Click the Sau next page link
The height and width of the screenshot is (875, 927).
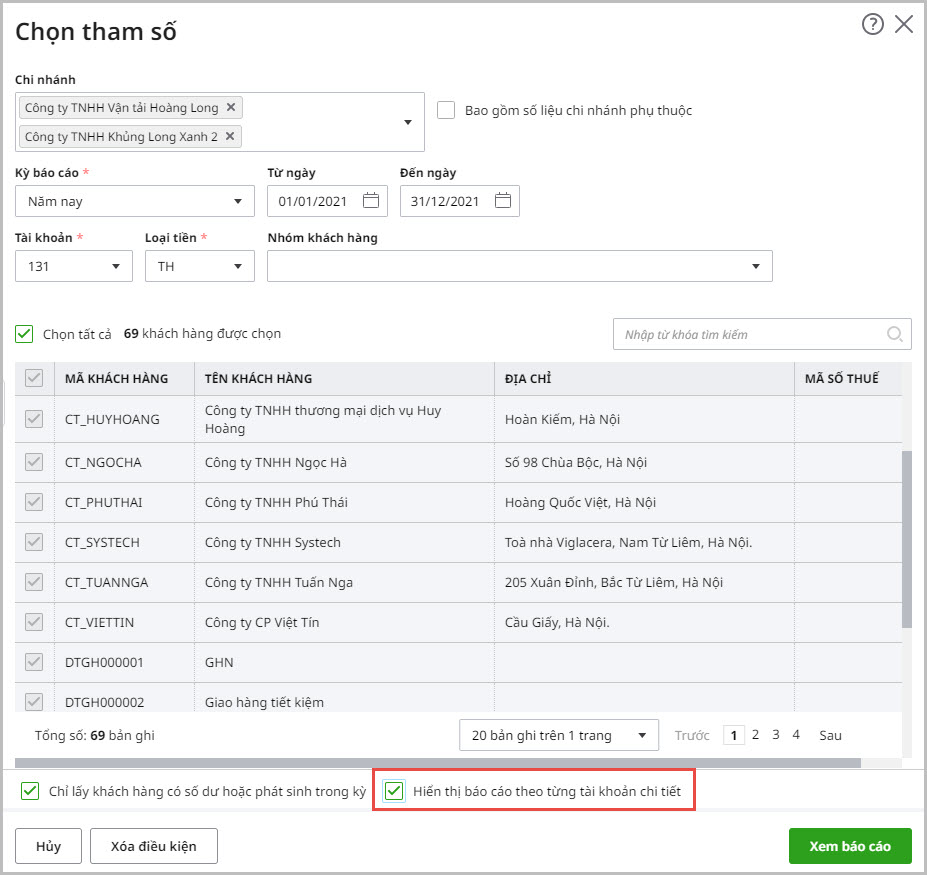click(x=830, y=735)
